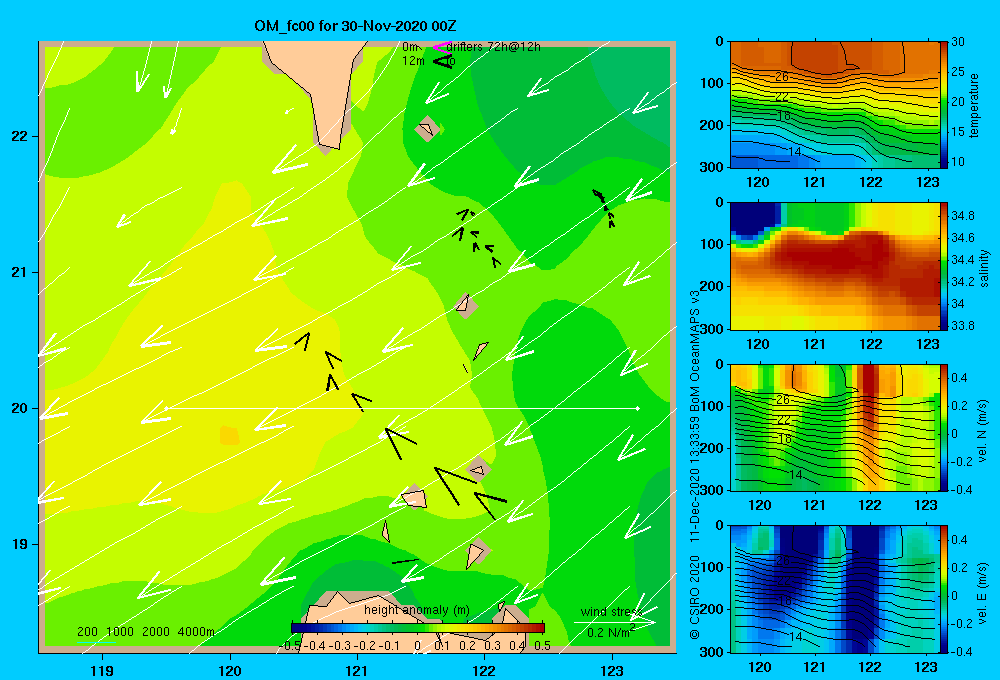Click the black 12m drifter arrow in legend
The width and height of the screenshot is (1000, 680).
(442, 61)
